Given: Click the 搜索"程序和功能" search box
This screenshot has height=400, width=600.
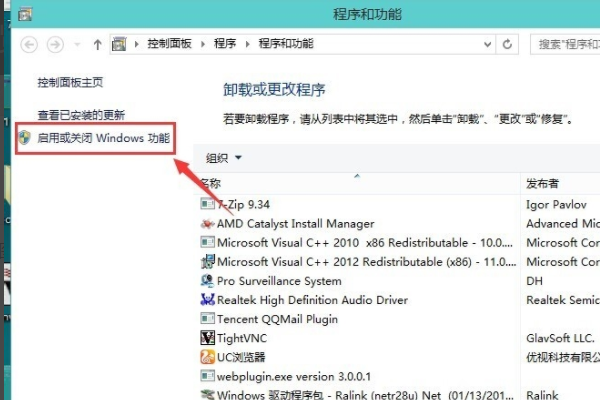Looking at the screenshot, I should [x=563, y=45].
